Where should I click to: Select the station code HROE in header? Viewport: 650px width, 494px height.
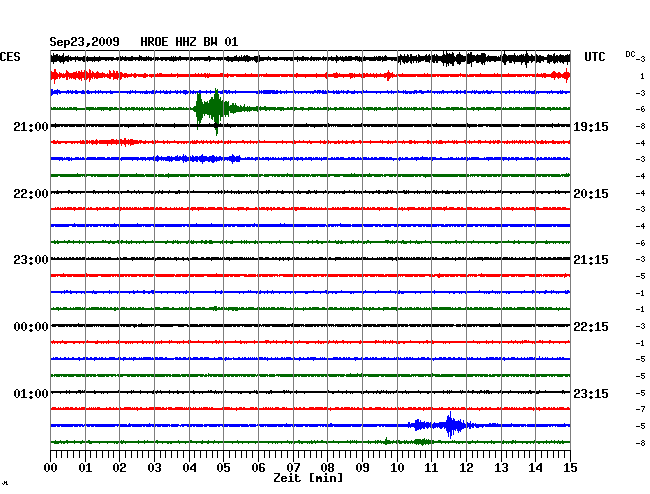(154, 42)
